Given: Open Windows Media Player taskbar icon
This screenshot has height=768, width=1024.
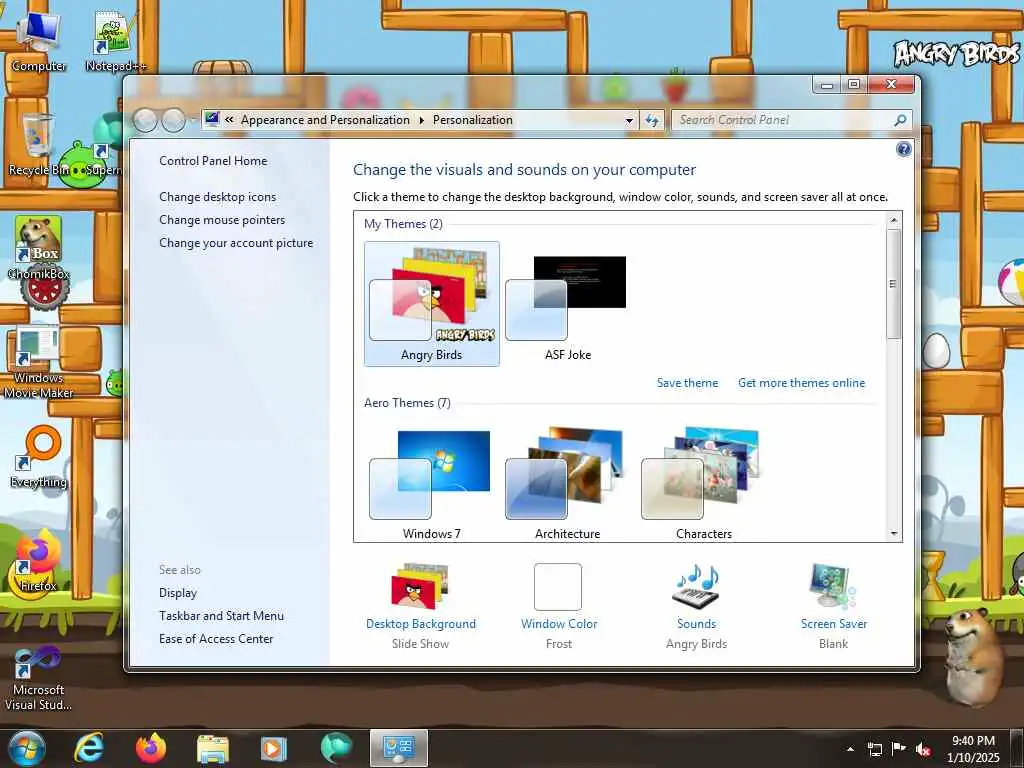Looking at the screenshot, I should [x=274, y=748].
